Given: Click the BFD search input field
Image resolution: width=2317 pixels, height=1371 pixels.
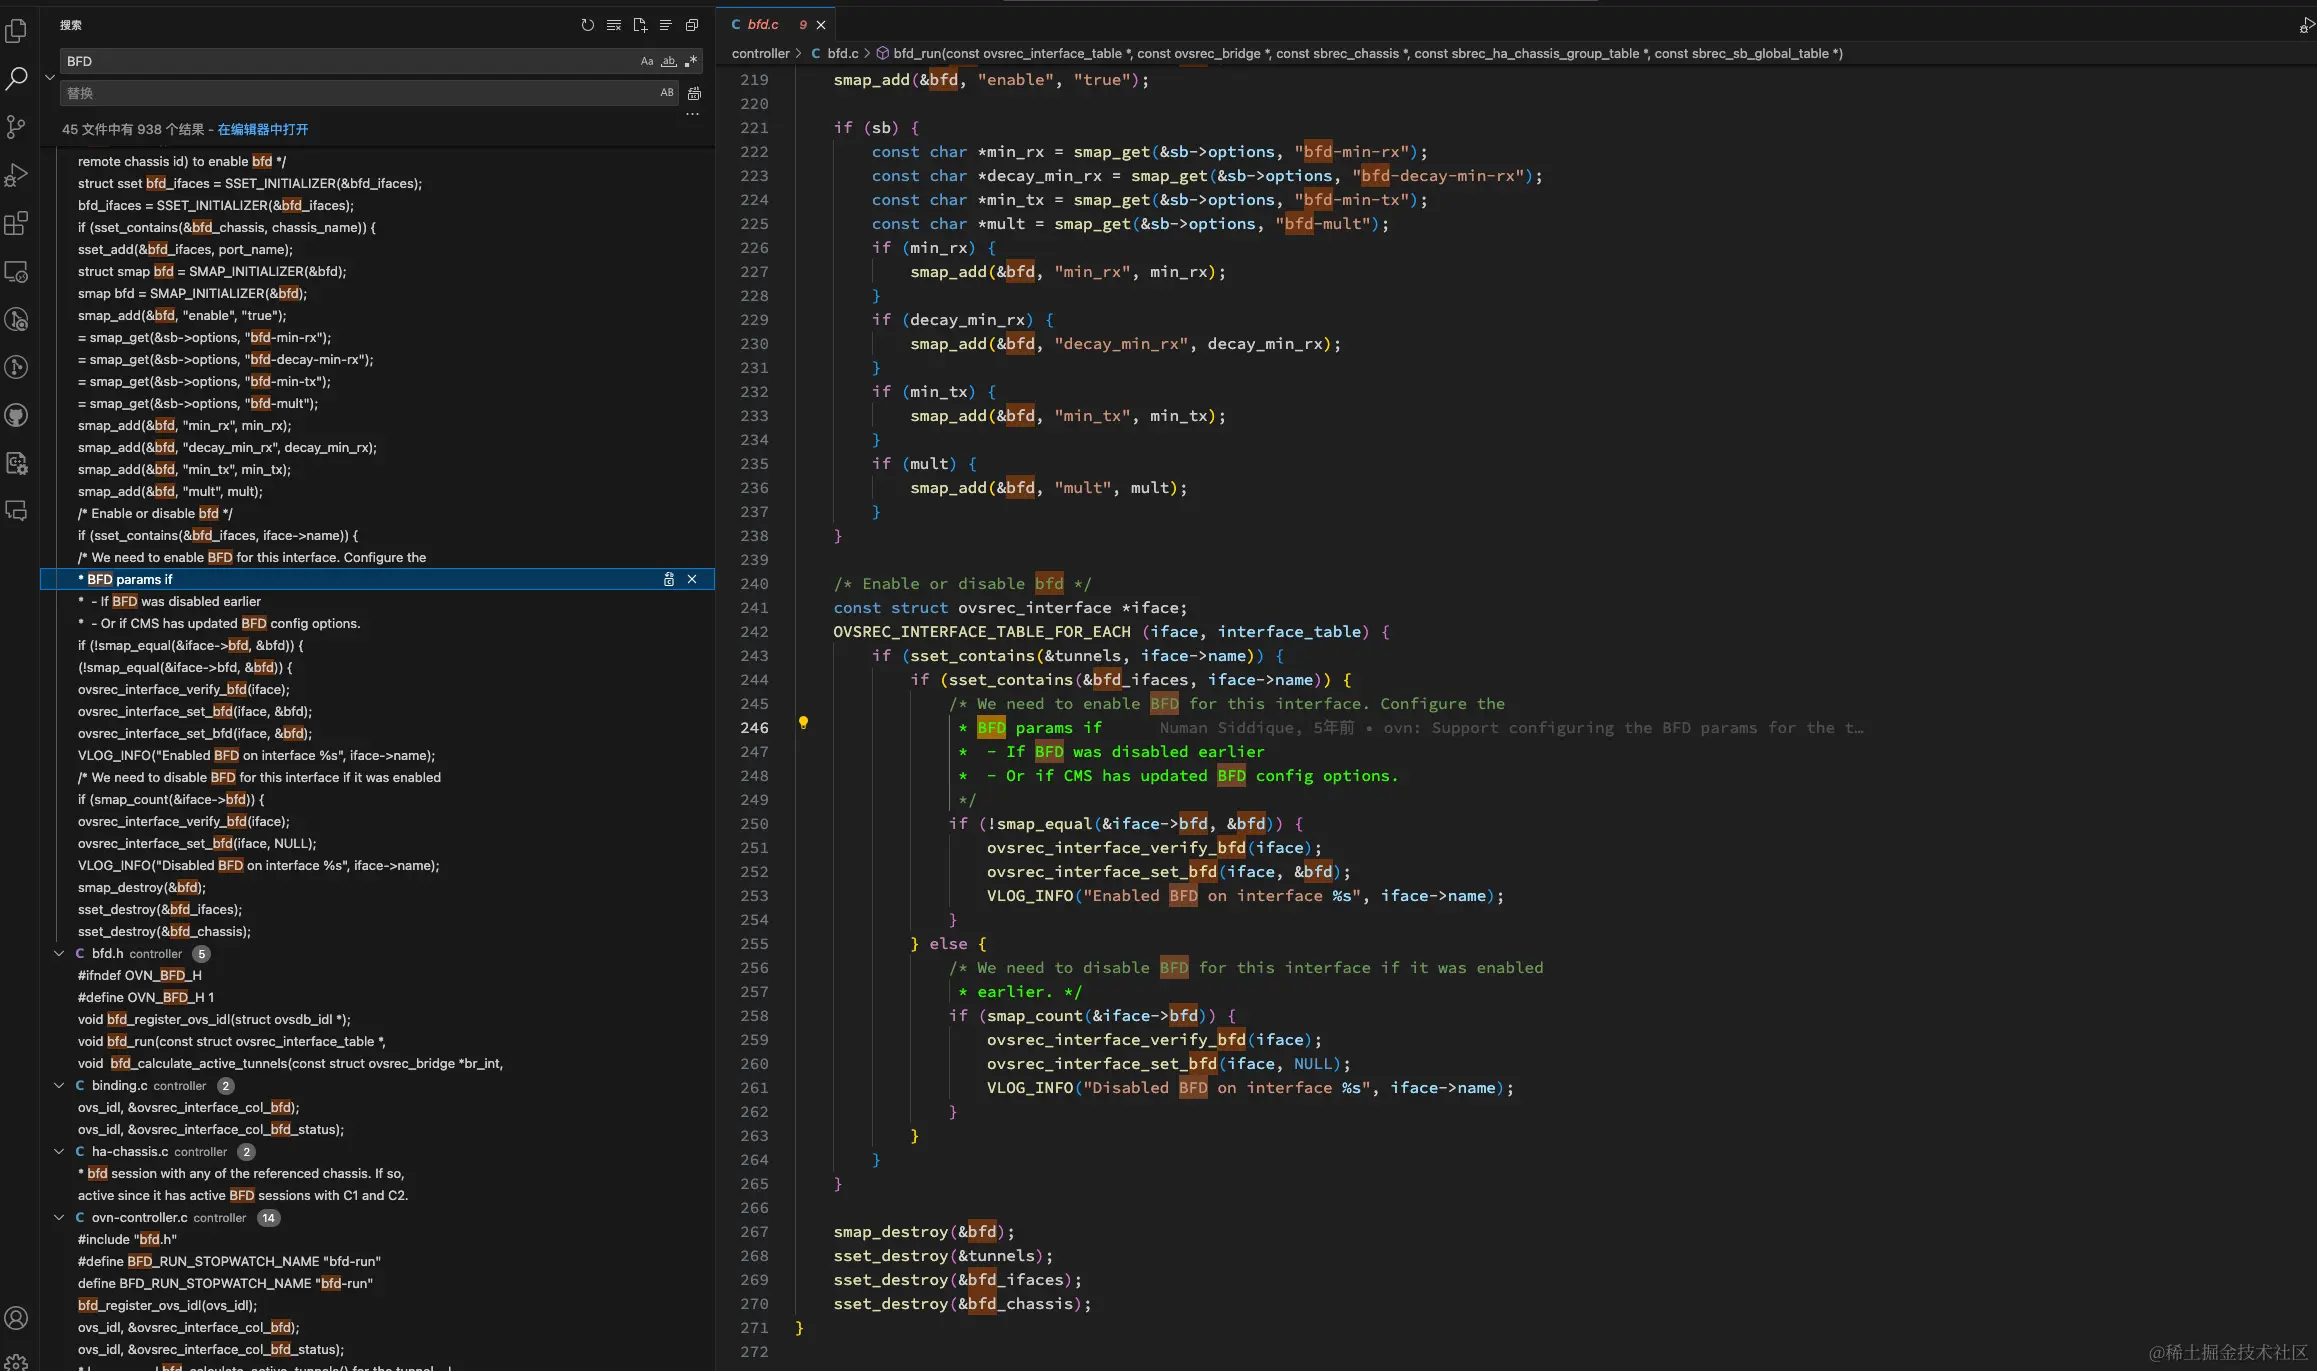Looking at the screenshot, I should click(350, 61).
